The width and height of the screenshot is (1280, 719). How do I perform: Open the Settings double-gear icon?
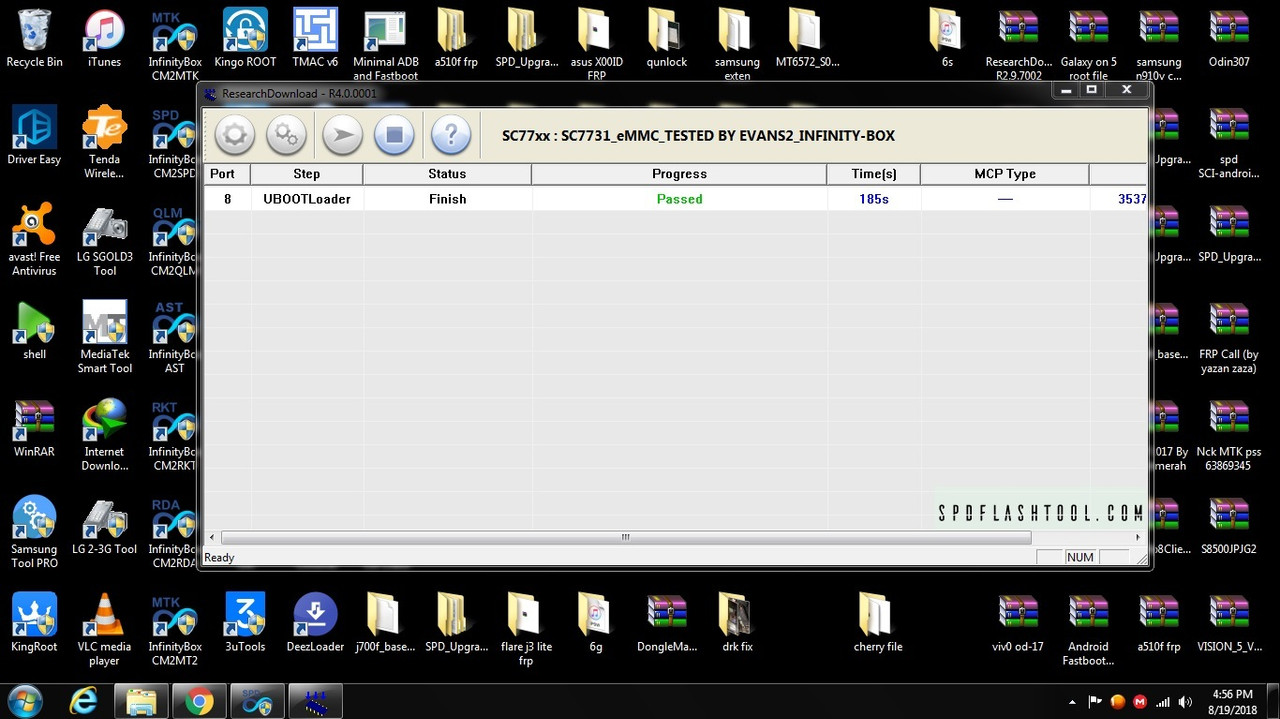(x=286, y=135)
